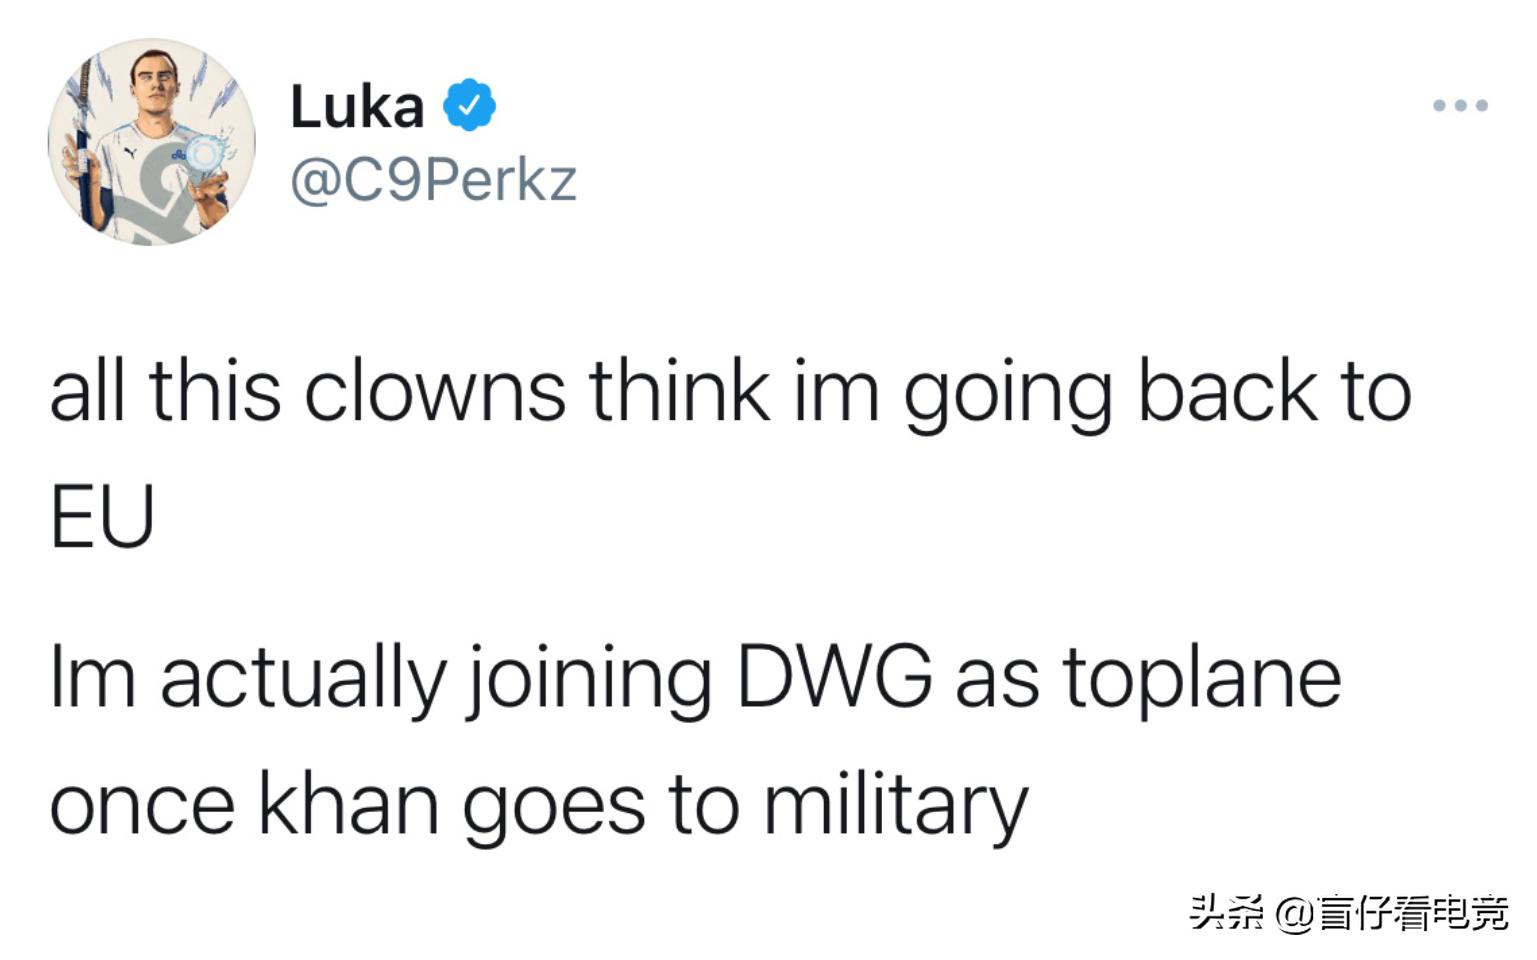The height and width of the screenshot is (960, 1537).
Task: Click the word "actually" in the tweet
Action: [x=302, y=680]
